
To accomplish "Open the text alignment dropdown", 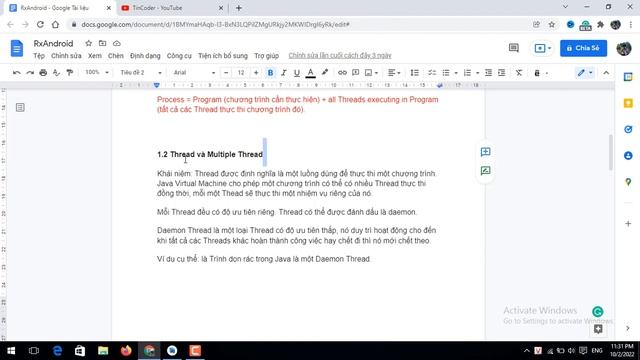I will tap(394, 73).
